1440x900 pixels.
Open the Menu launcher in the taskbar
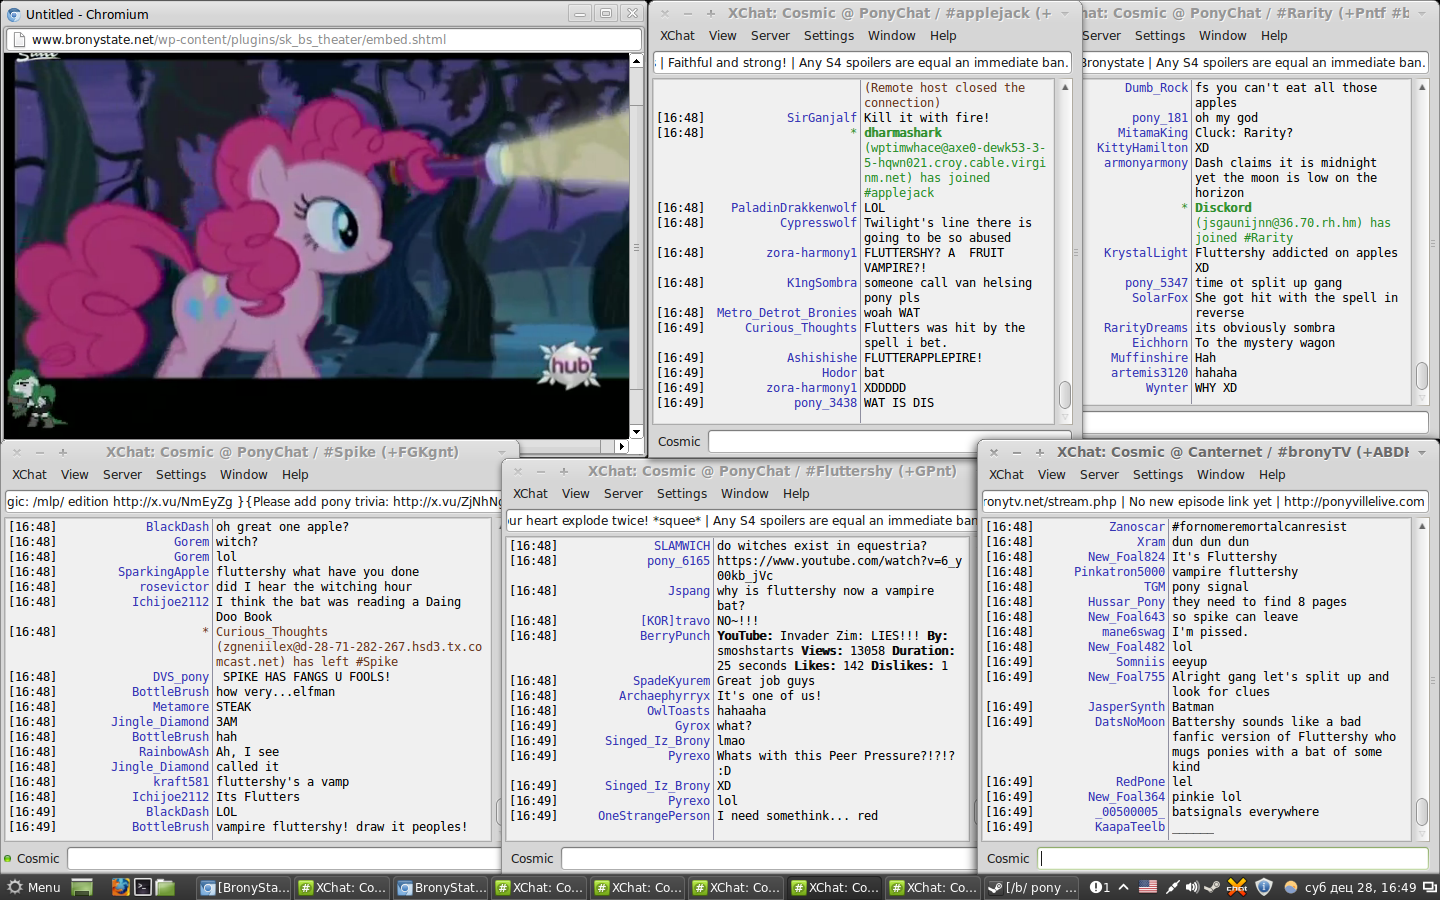[x=34, y=887]
